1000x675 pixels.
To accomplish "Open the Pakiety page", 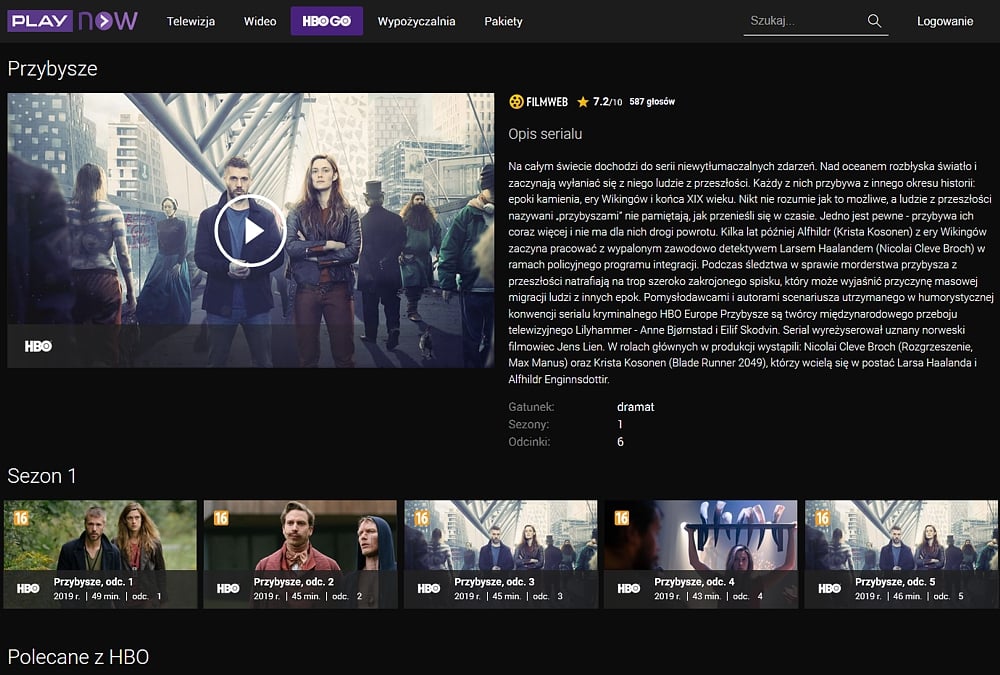I will [503, 21].
